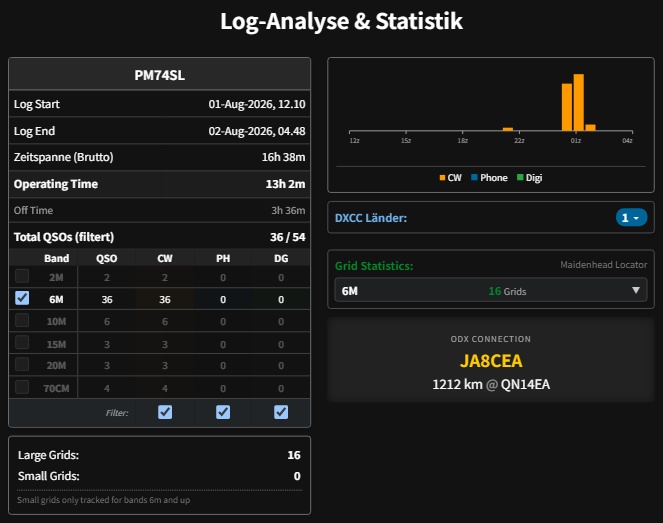Check the 70CM band checkbox

22,386
